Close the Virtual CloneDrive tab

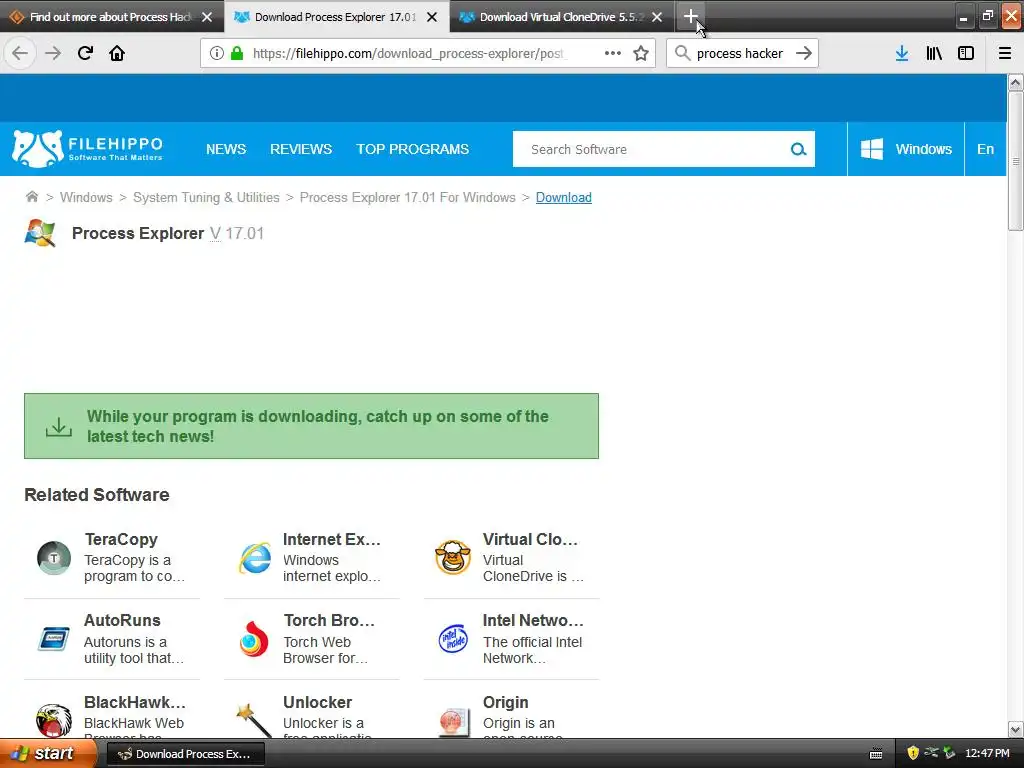click(657, 17)
